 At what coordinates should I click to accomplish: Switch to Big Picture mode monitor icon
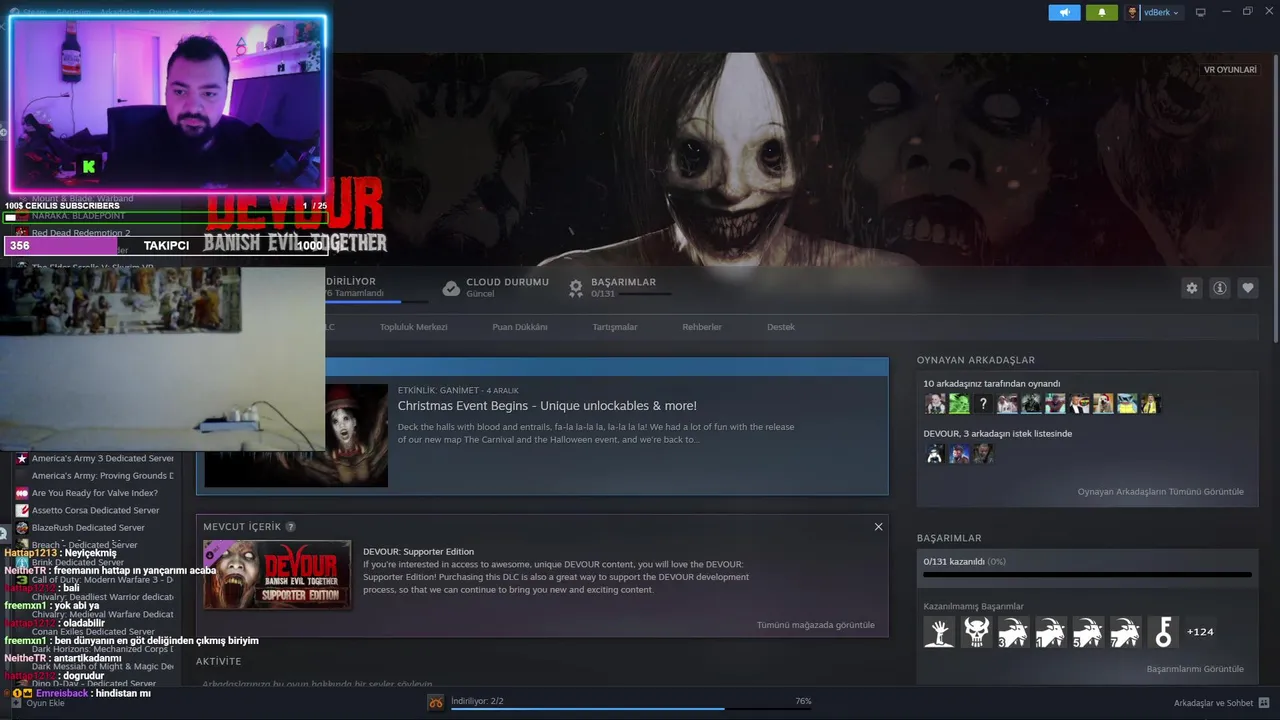(x=1201, y=12)
